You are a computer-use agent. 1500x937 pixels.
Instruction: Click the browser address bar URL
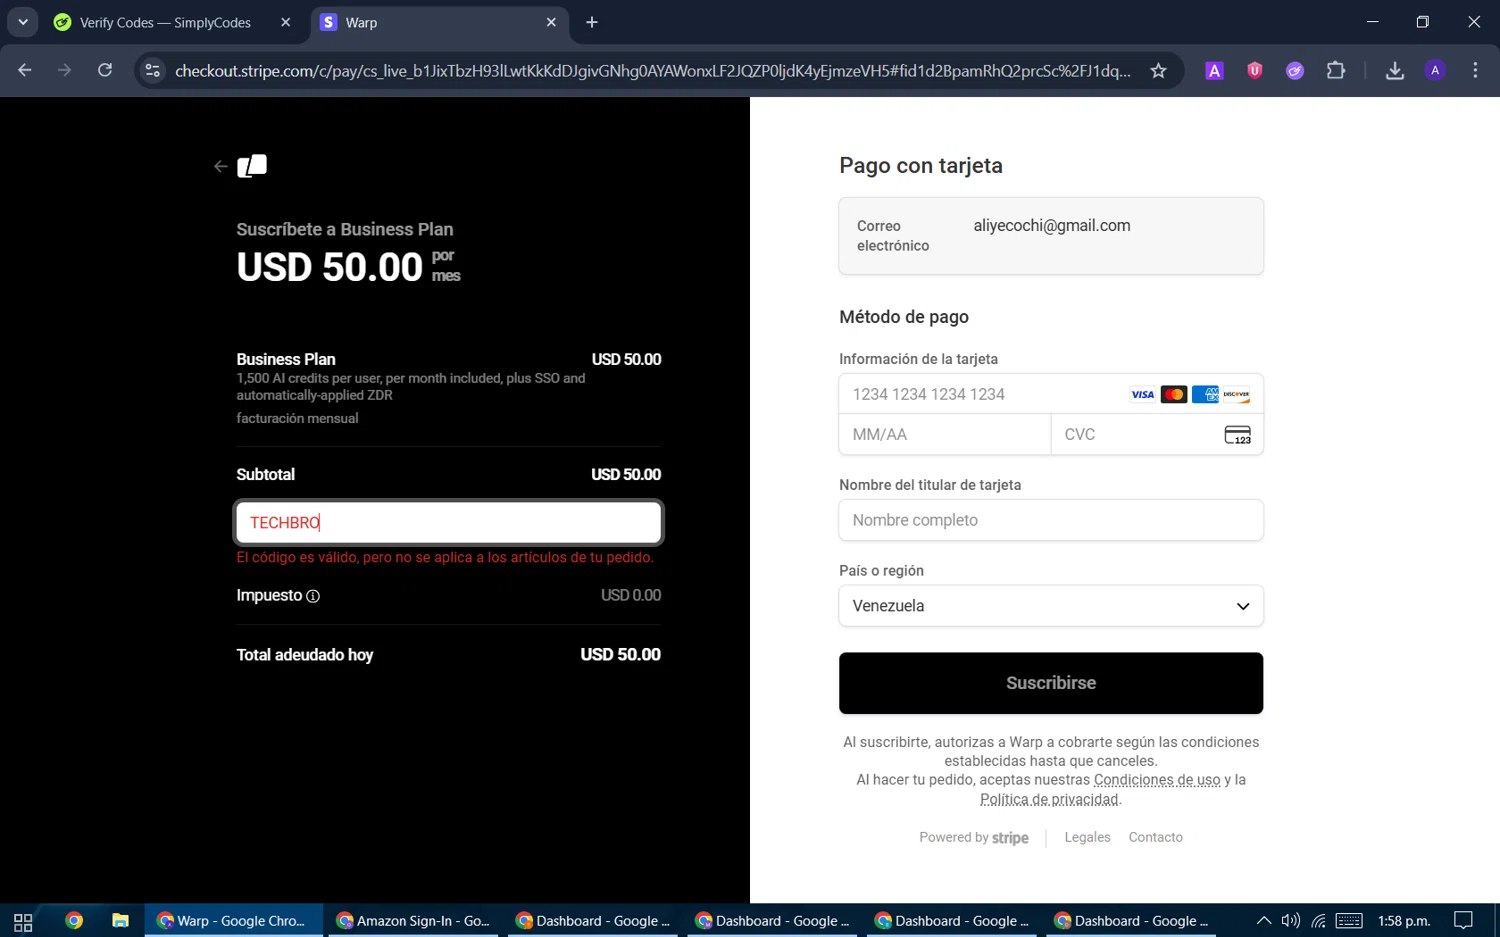point(652,70)
